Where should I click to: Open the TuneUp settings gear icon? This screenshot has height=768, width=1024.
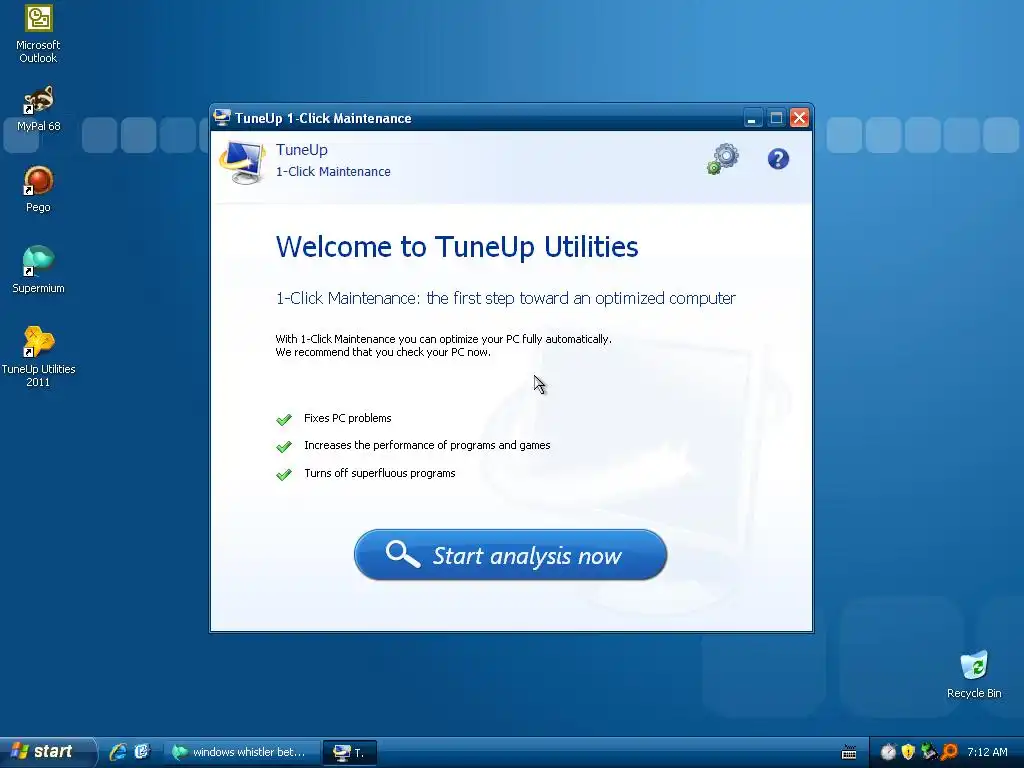click(724, 159)
